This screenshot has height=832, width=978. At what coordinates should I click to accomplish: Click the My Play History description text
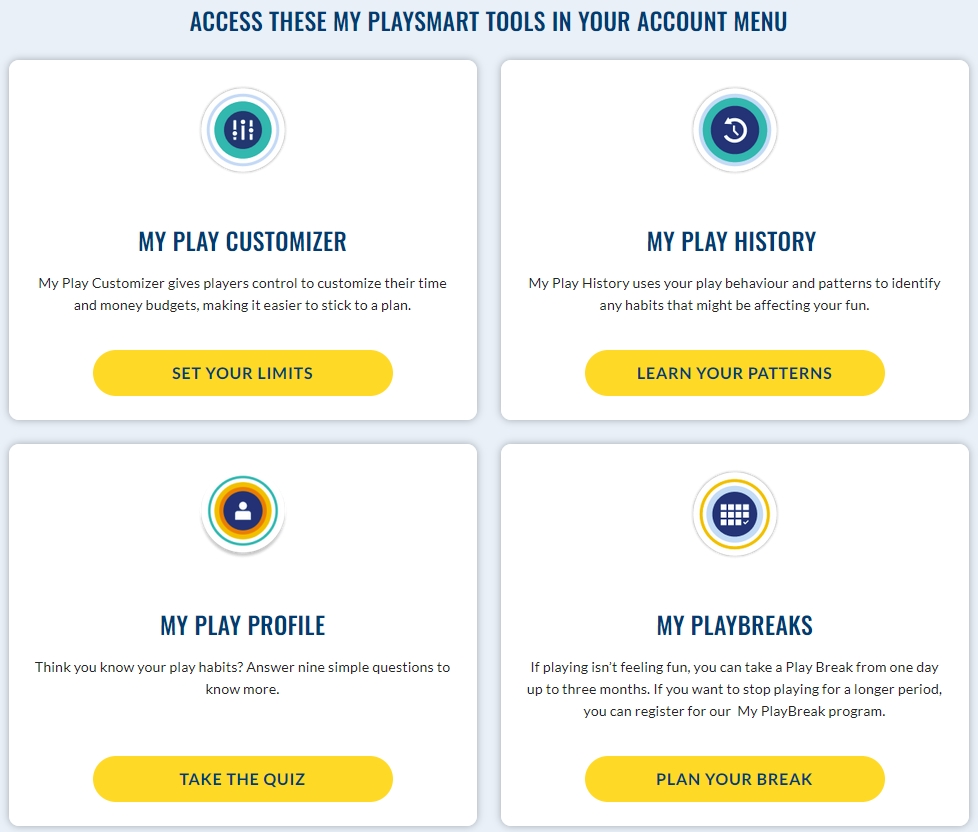point(734,293)
